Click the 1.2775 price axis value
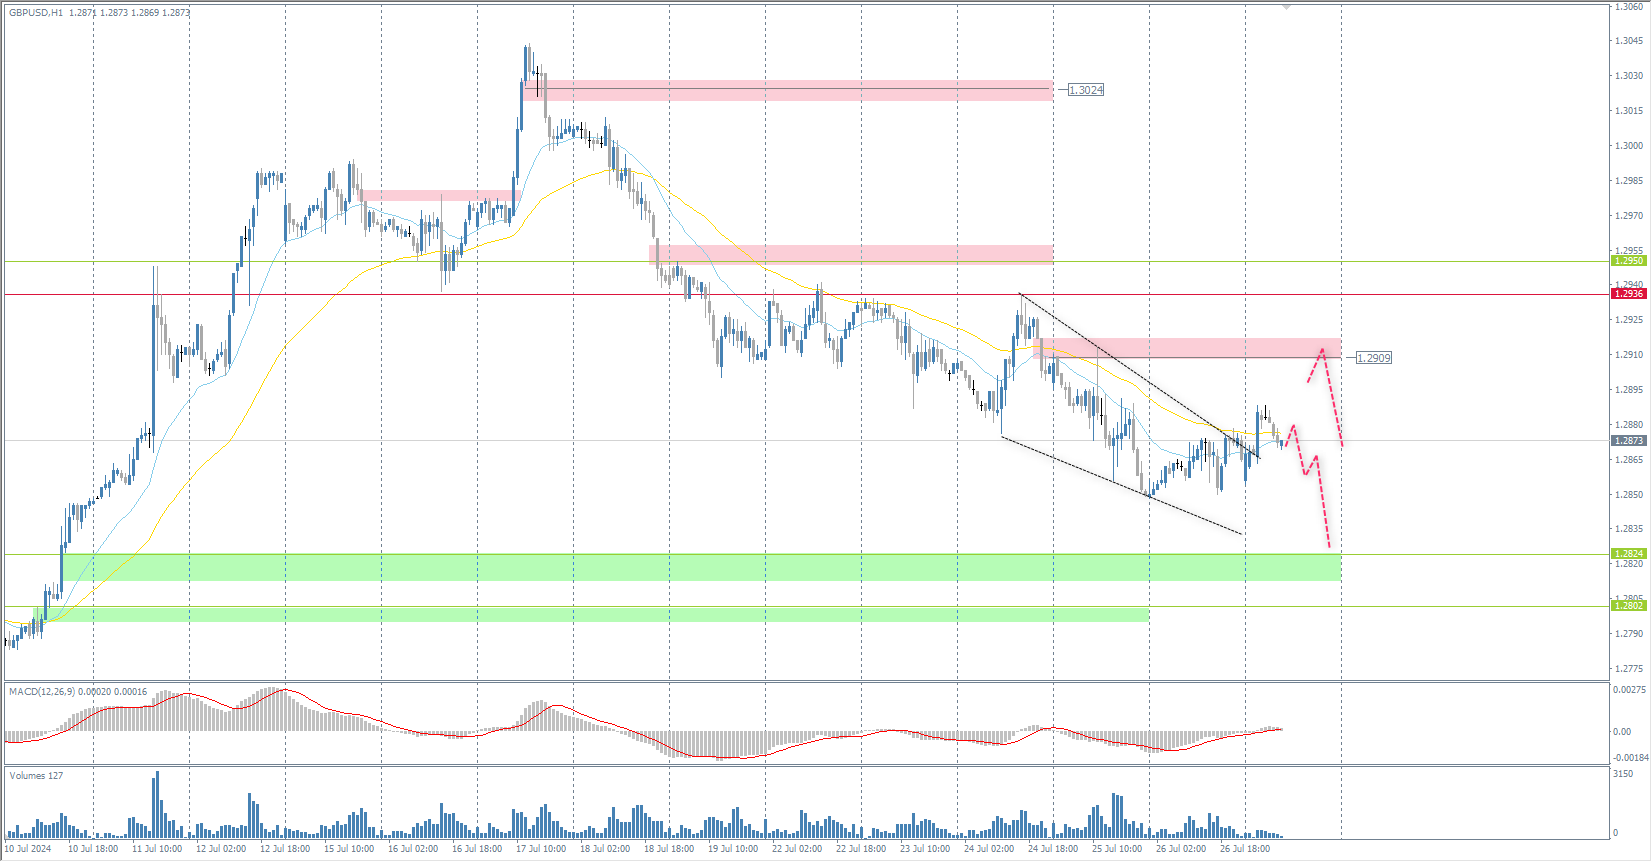The image size is (1652, 862). [1629, 669]
